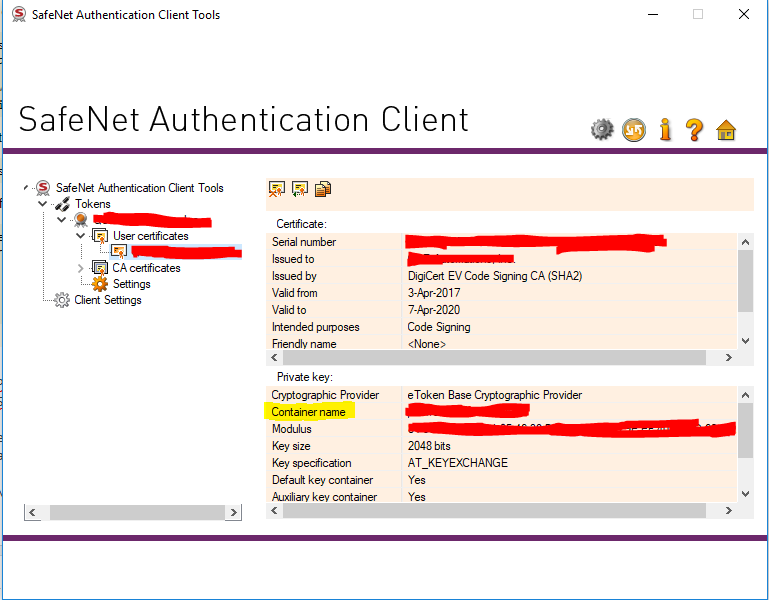
Task: Click the Client Settings gear icon
Action: [x=62, y=300]
